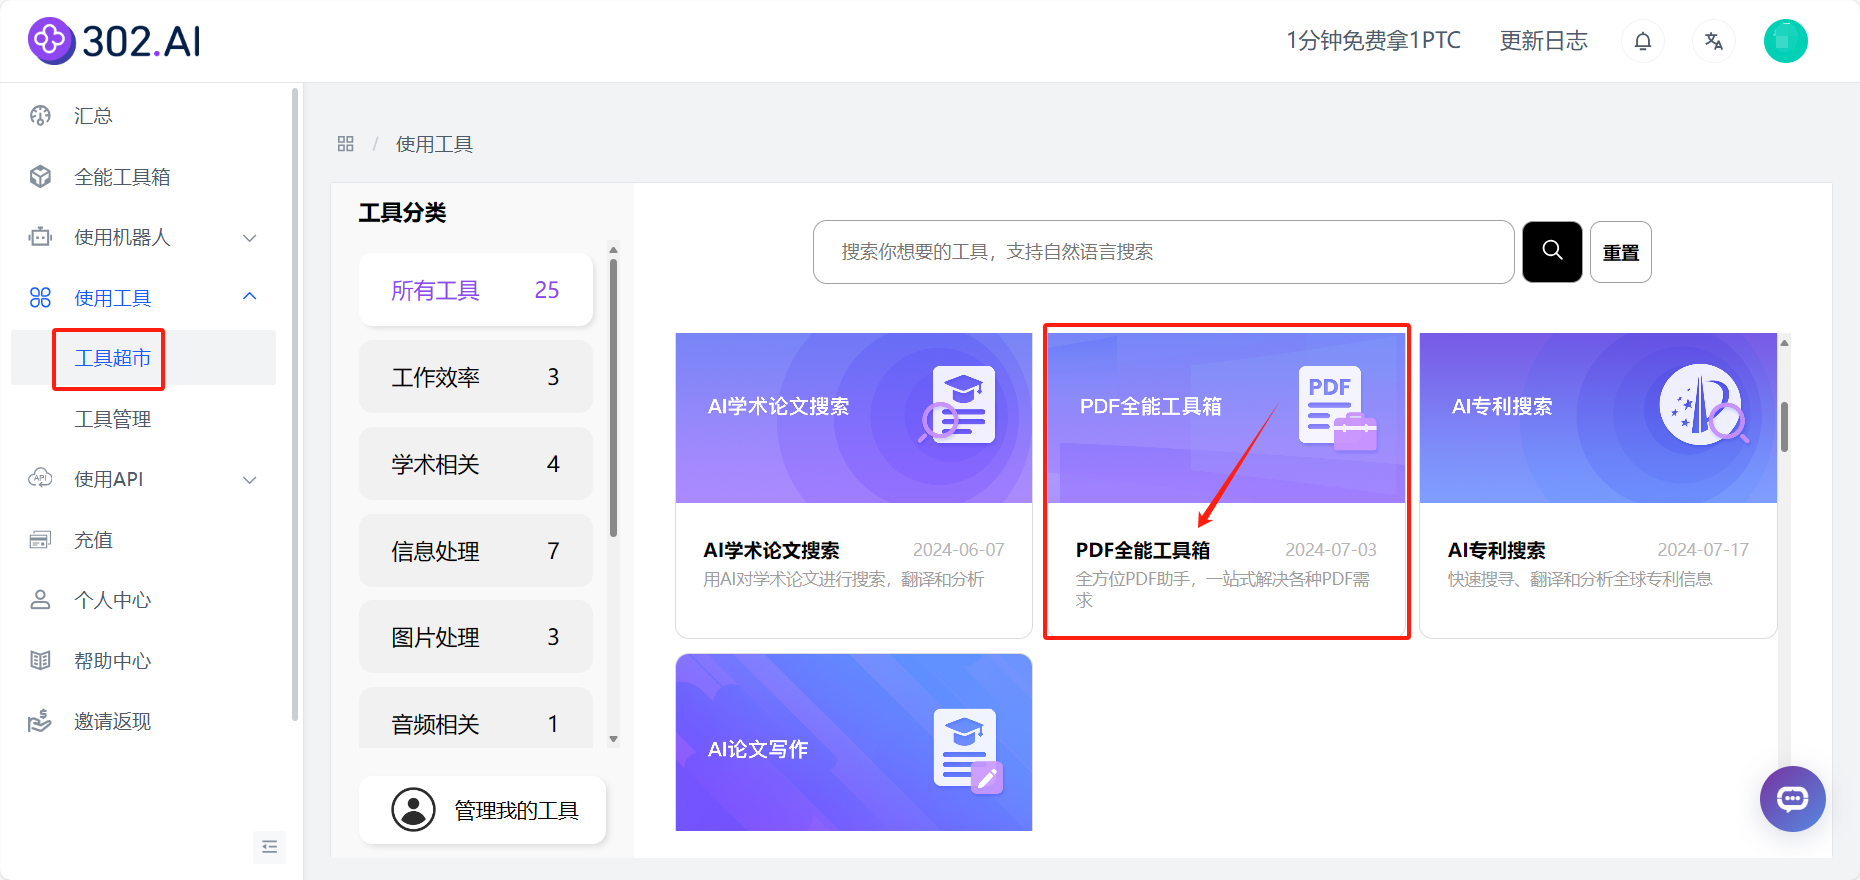The image size is (1860, 880).
Task: Click the PDF document icon on the card
Action: pyautogui.click(x=1337, y=408)
